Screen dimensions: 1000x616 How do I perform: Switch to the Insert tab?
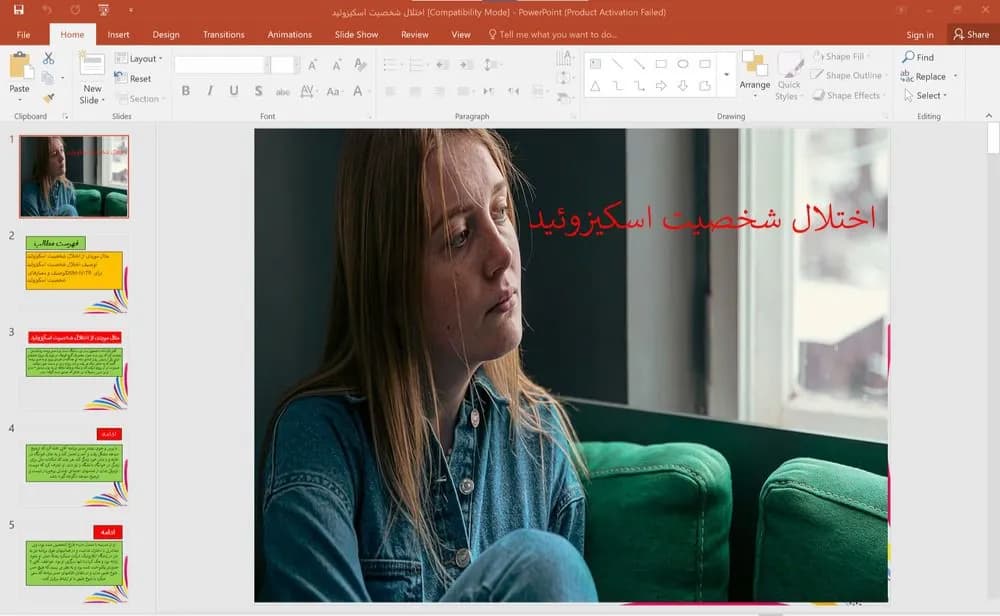tap(118, 34)
